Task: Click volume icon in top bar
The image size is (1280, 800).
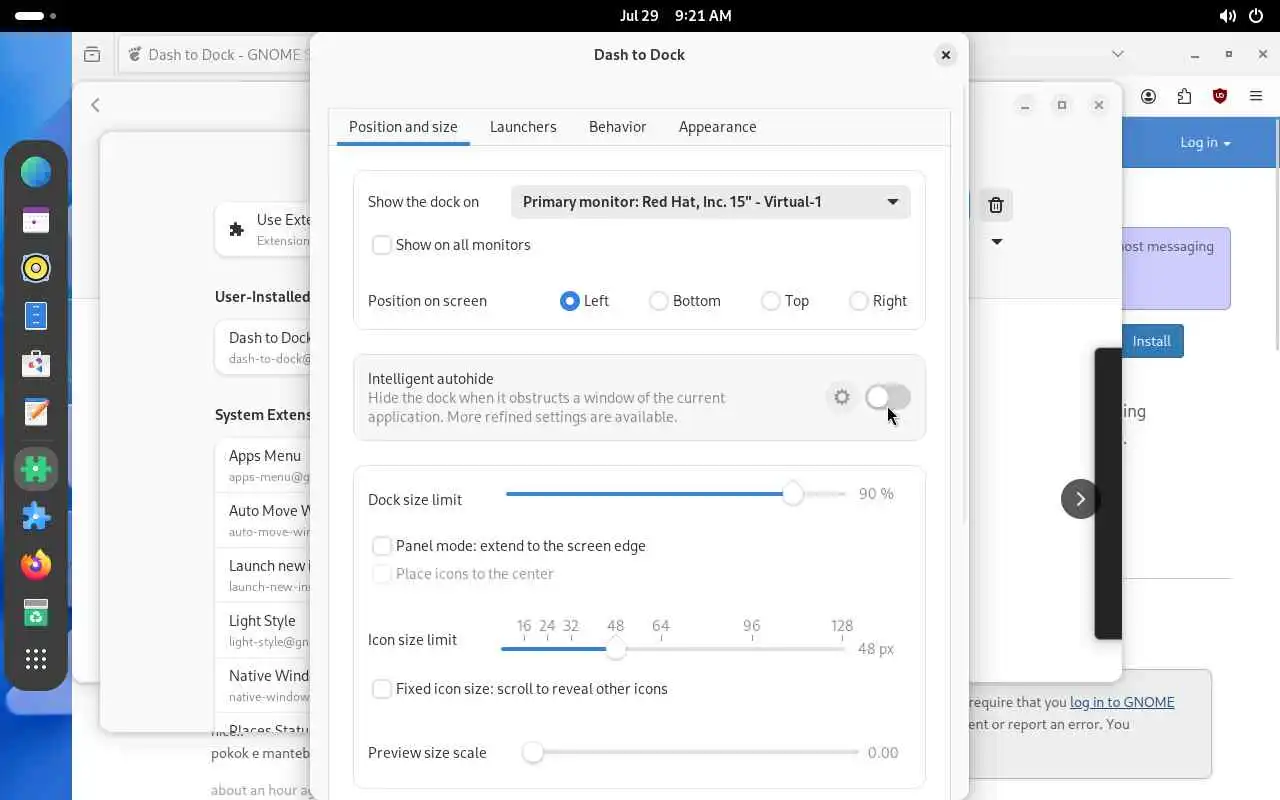Action: 1228,16
